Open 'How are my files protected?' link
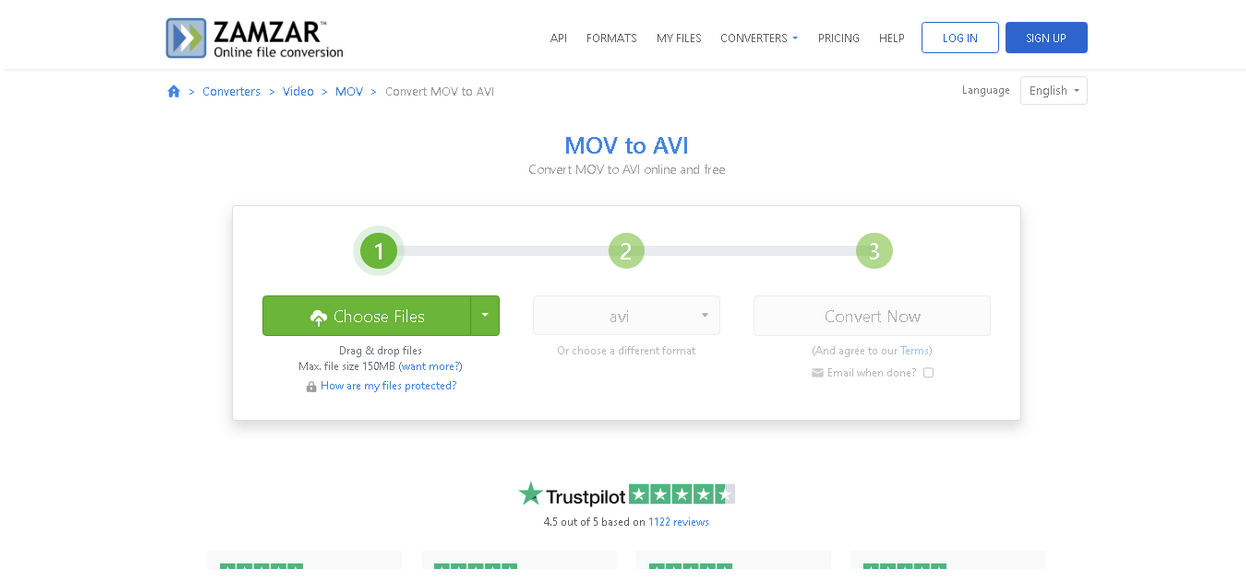Viewport: 1246px width, 582px height. pos(388,386)
